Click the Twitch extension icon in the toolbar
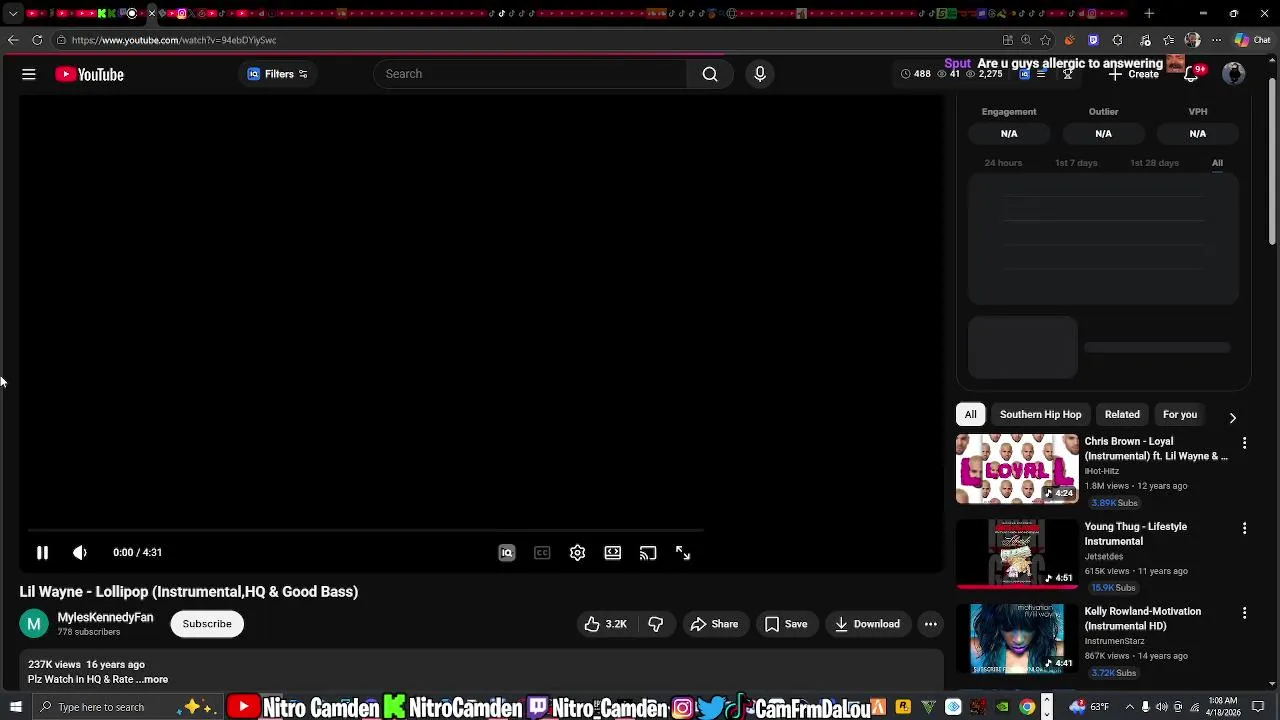Image resolution: width=1280 pixels, height=720 pixels. pyautogui.click(x=1093, y=40)
